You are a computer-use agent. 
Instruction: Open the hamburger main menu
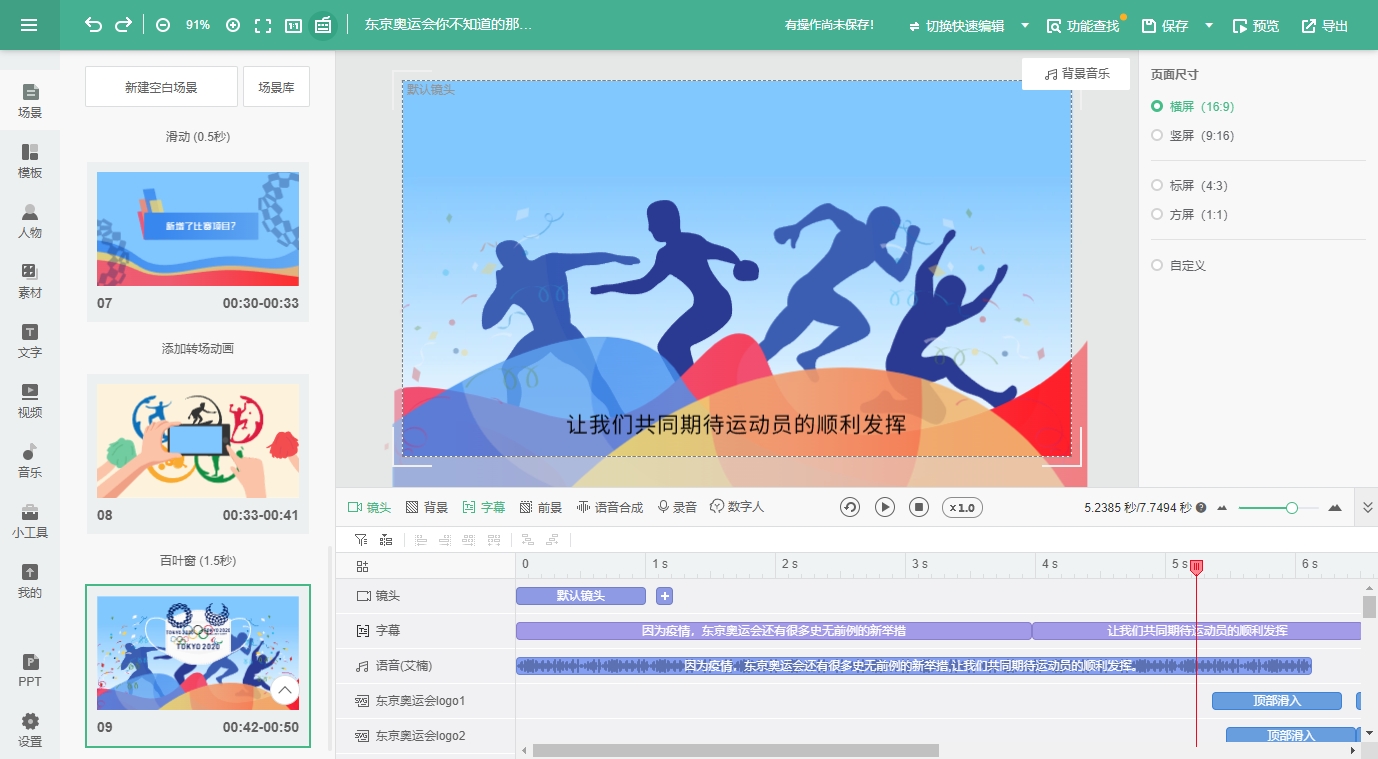[29, 25]
